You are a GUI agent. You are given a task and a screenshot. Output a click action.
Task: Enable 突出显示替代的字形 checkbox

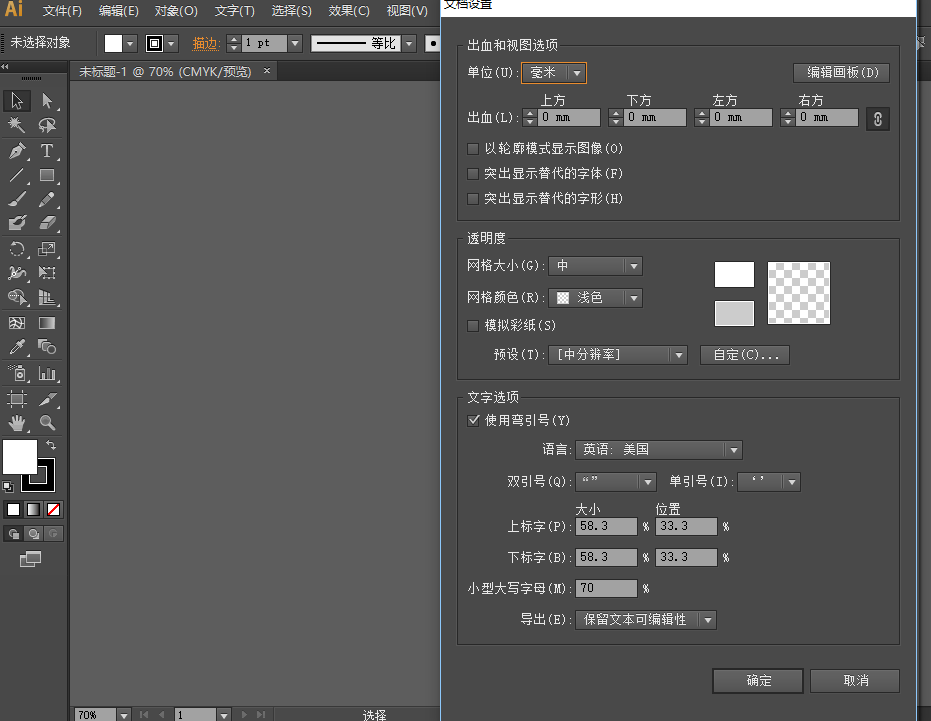(x=473, y=198)
